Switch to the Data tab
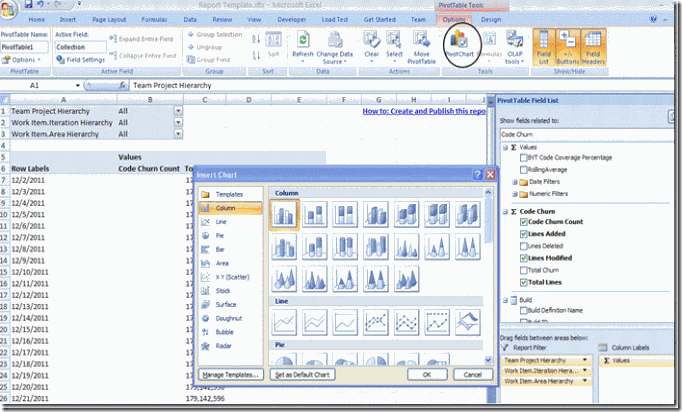Viewport: 682px width, 412px height. [190, 20]
